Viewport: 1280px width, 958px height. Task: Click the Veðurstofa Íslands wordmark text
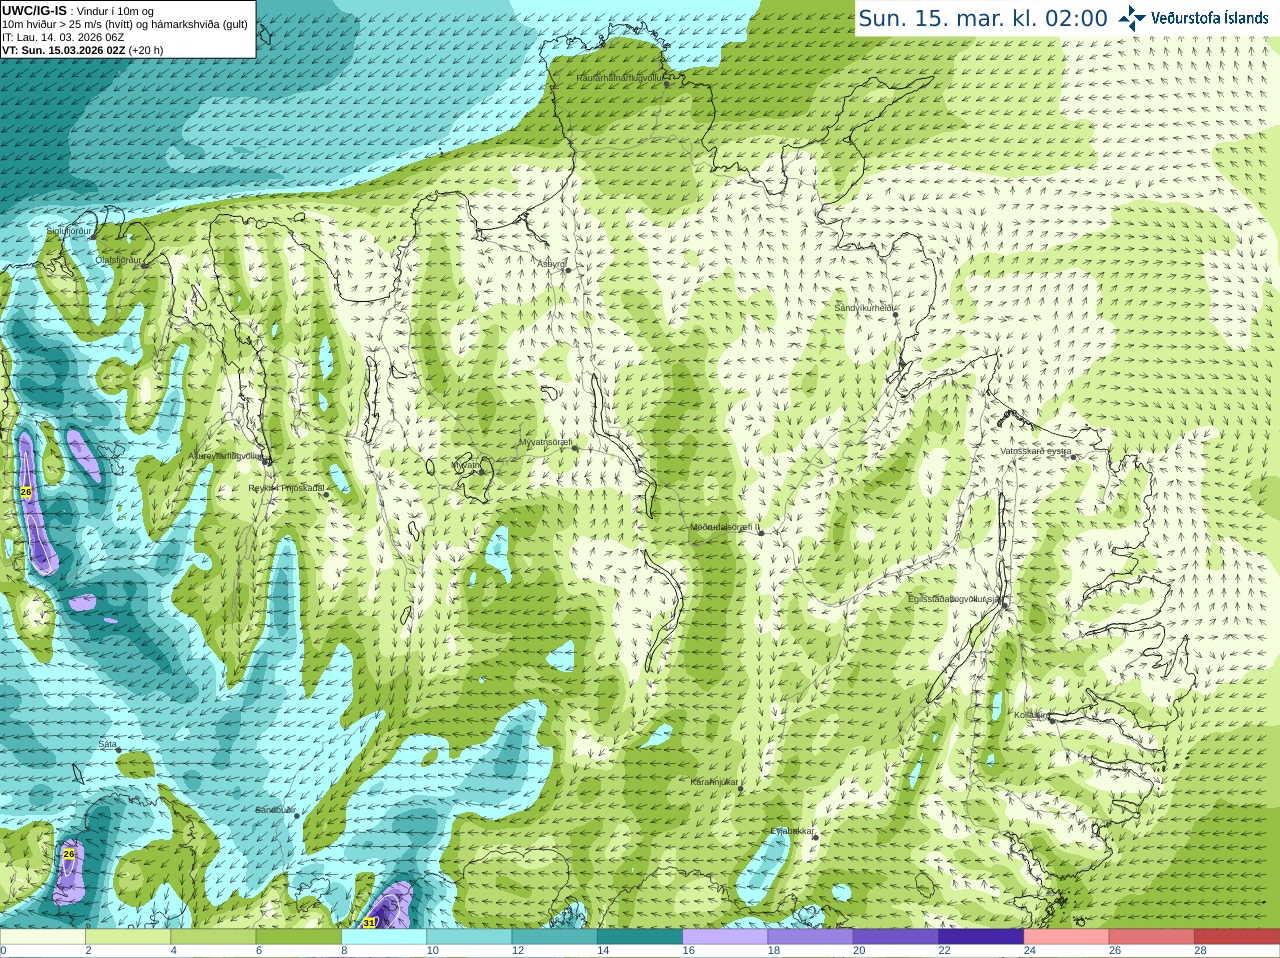pos(1210,18)
